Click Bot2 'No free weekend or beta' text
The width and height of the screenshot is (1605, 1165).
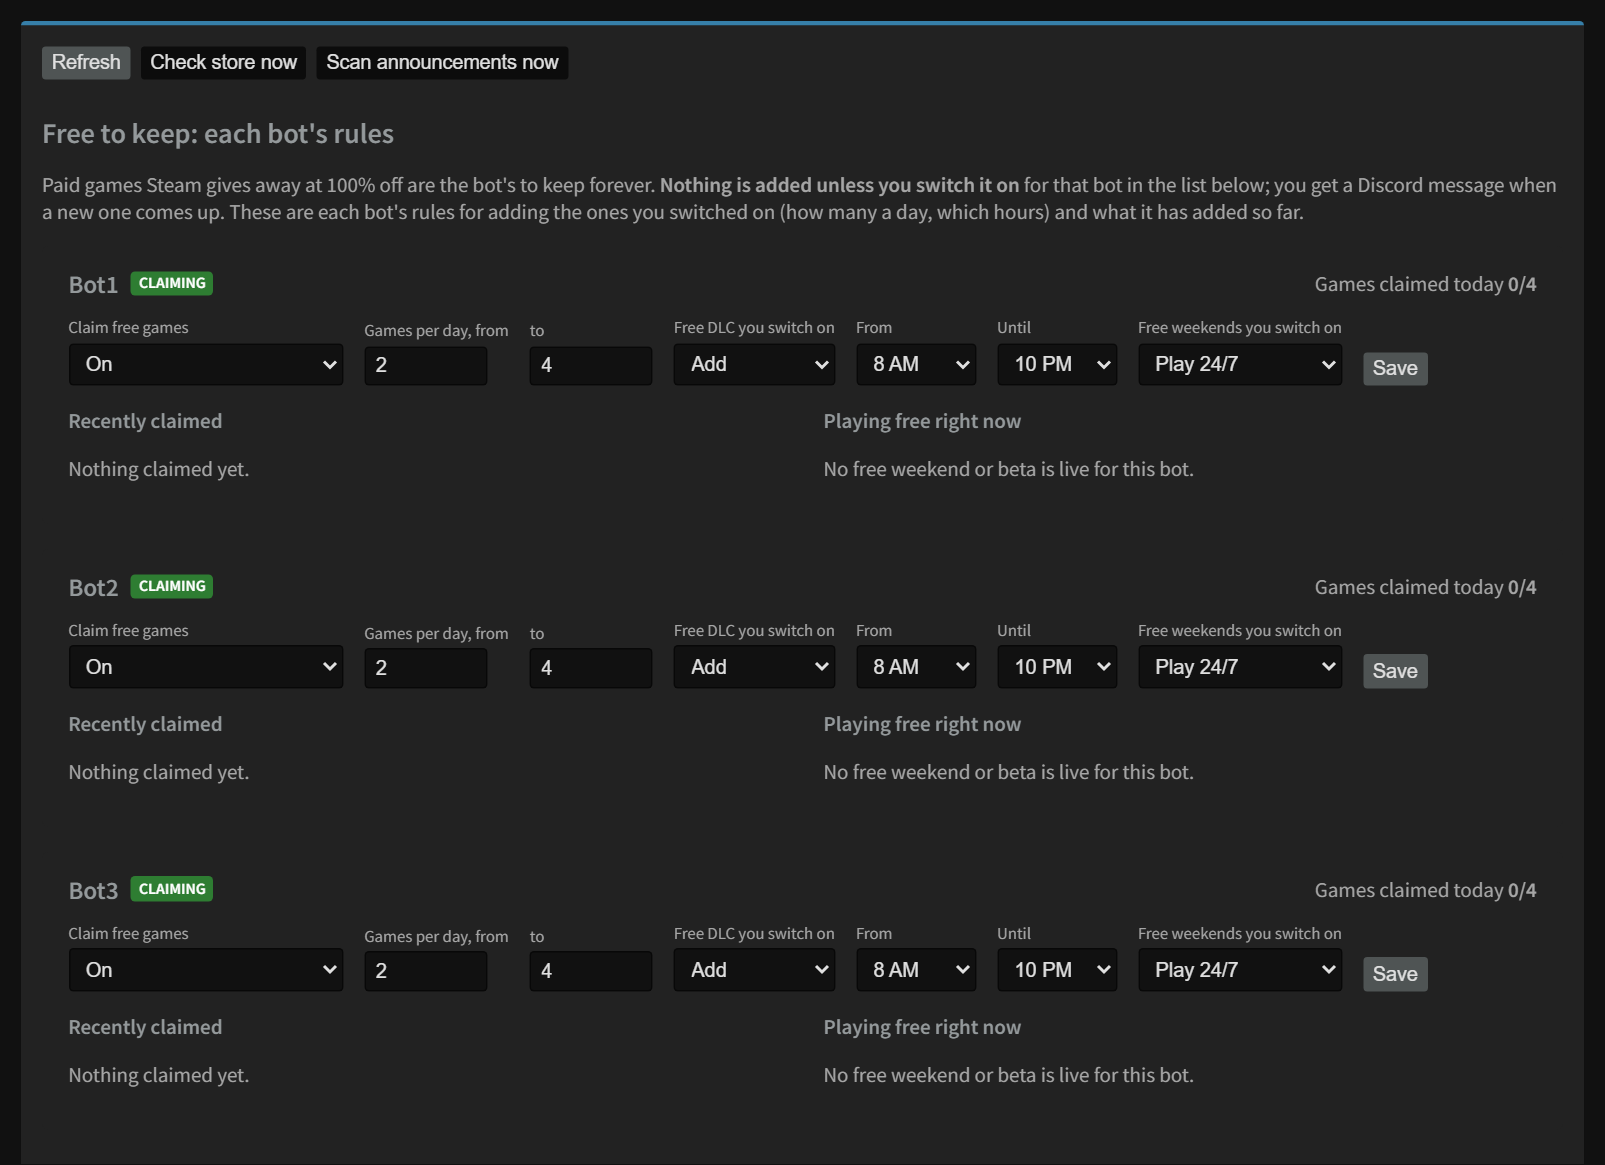[1008, 772]
